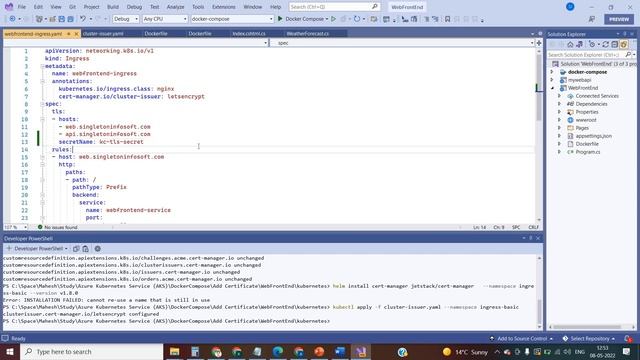Screen dimensions: 640x360
Task: Close webfrontend-ingress.yaml tab
Action: tap(76, 34)
